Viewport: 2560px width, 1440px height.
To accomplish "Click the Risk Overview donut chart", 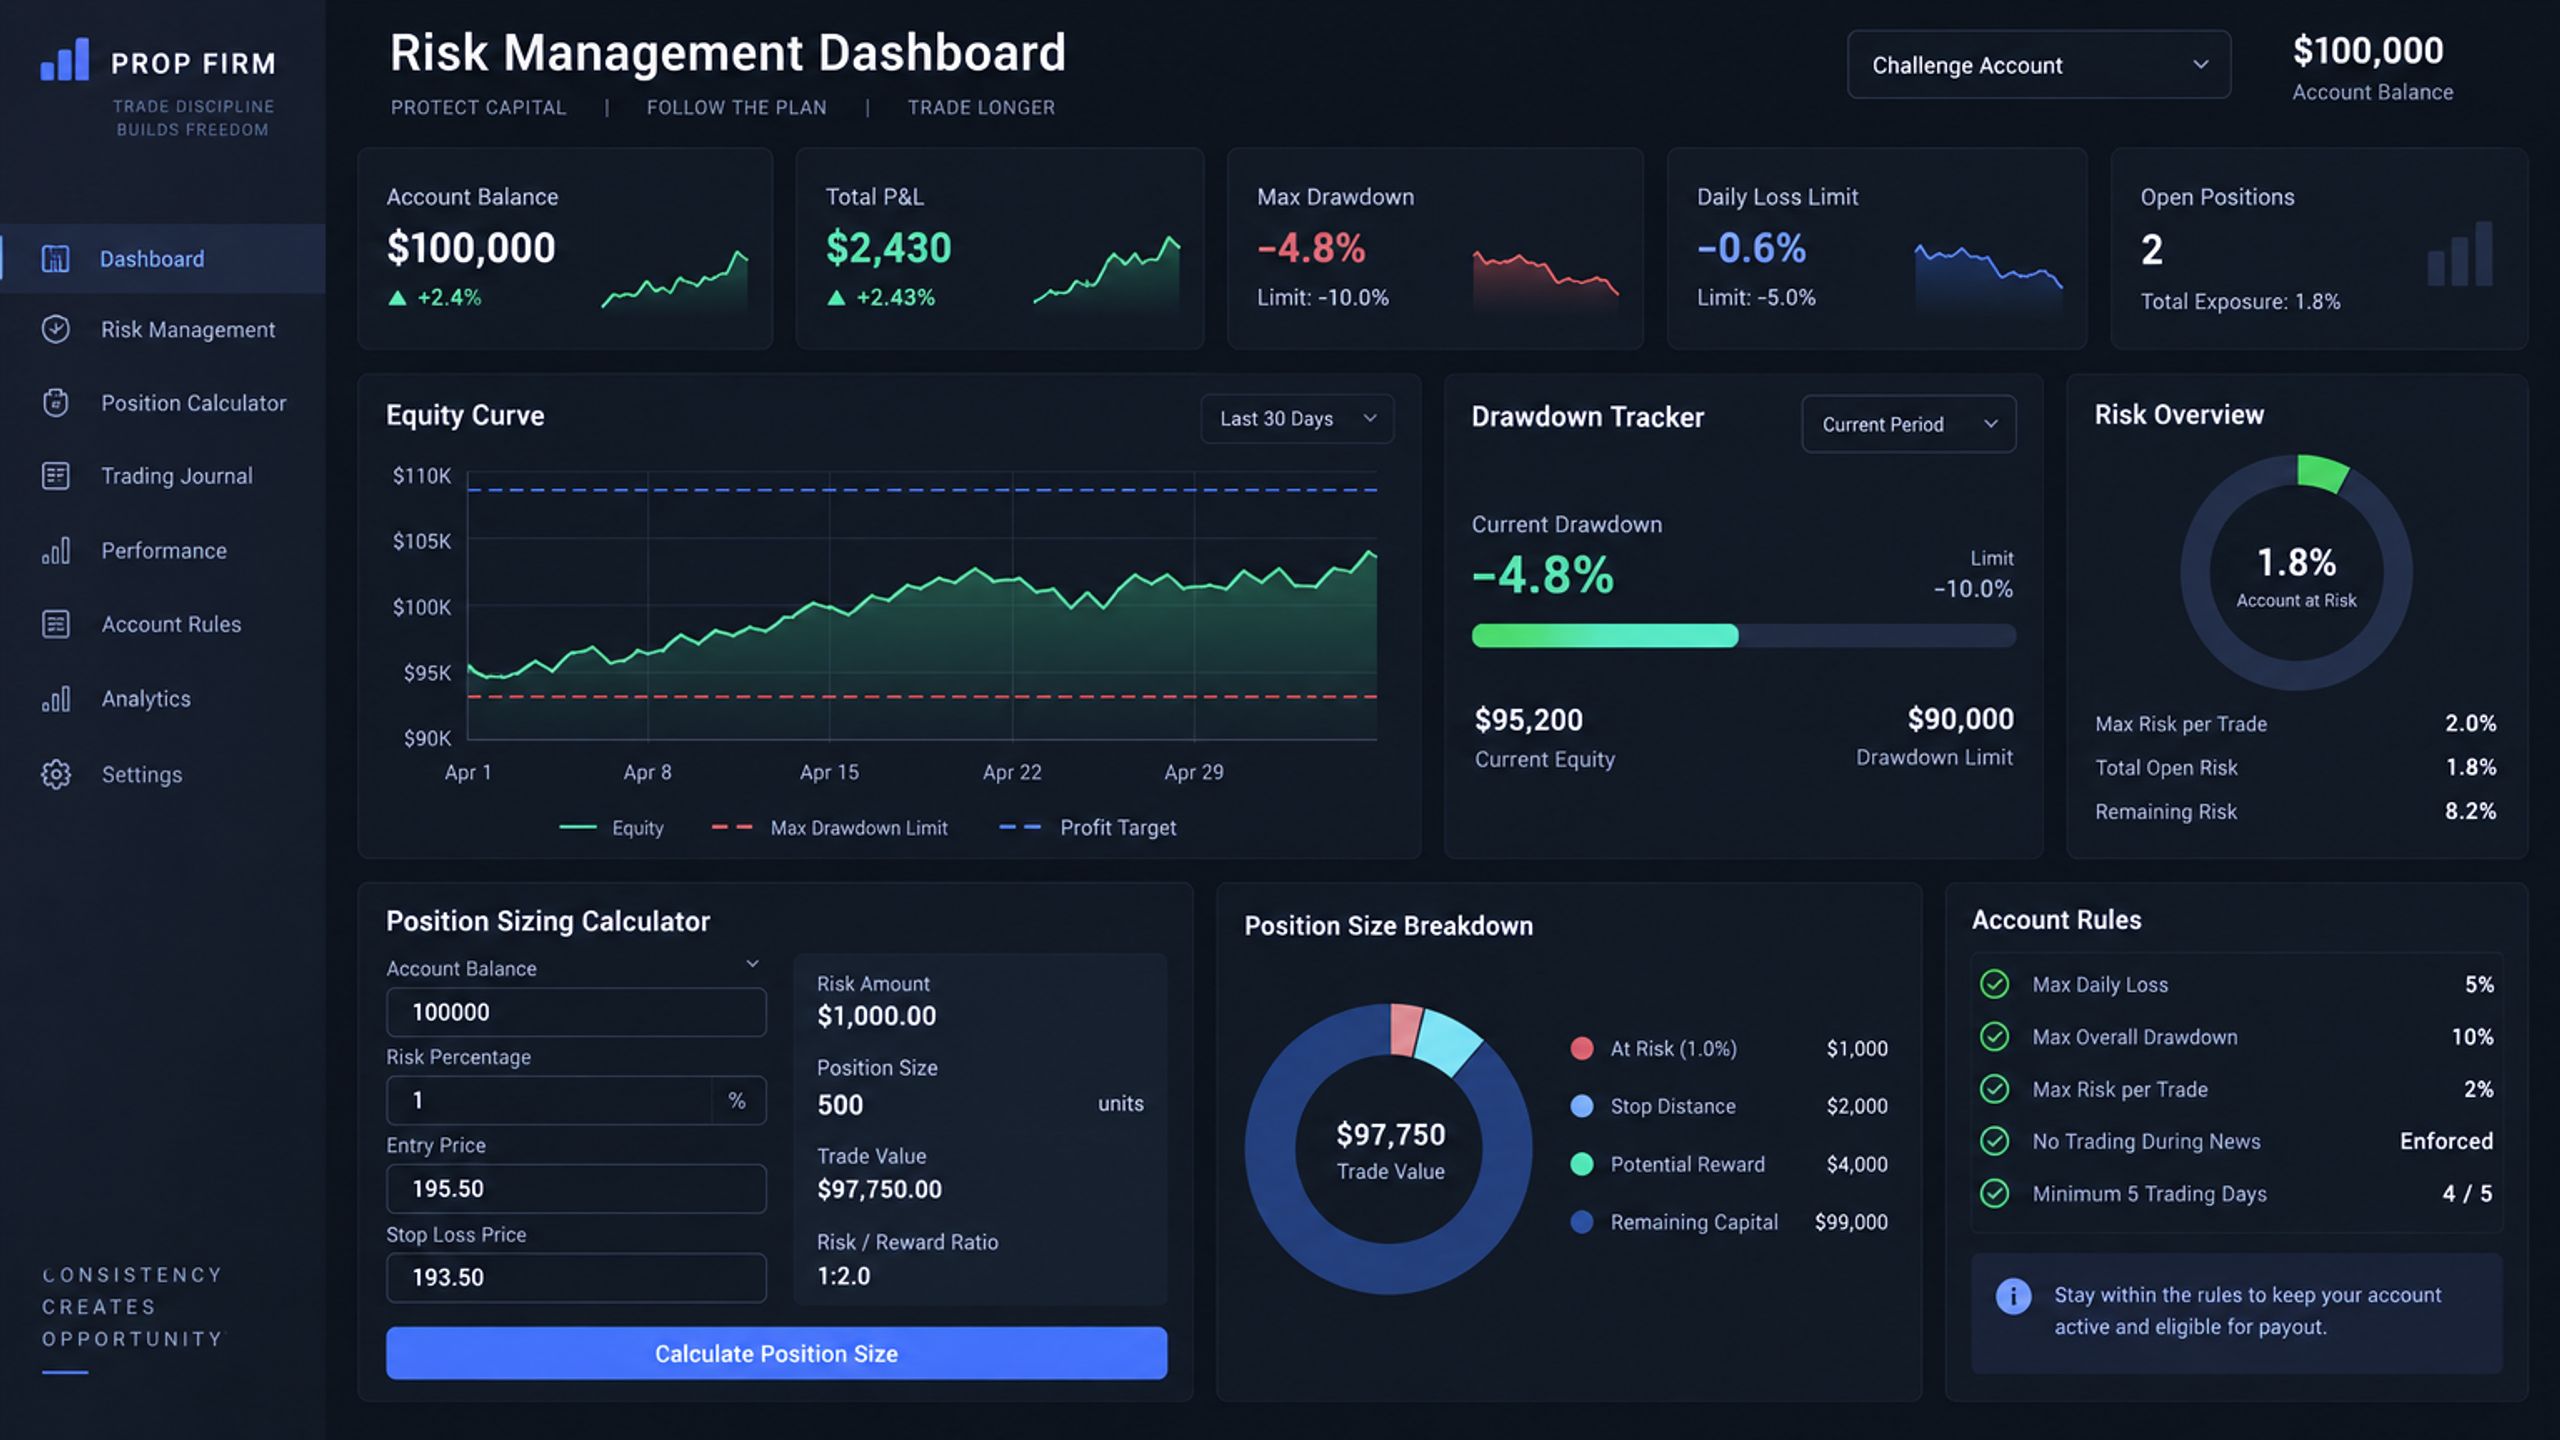I will (2296, 572).
